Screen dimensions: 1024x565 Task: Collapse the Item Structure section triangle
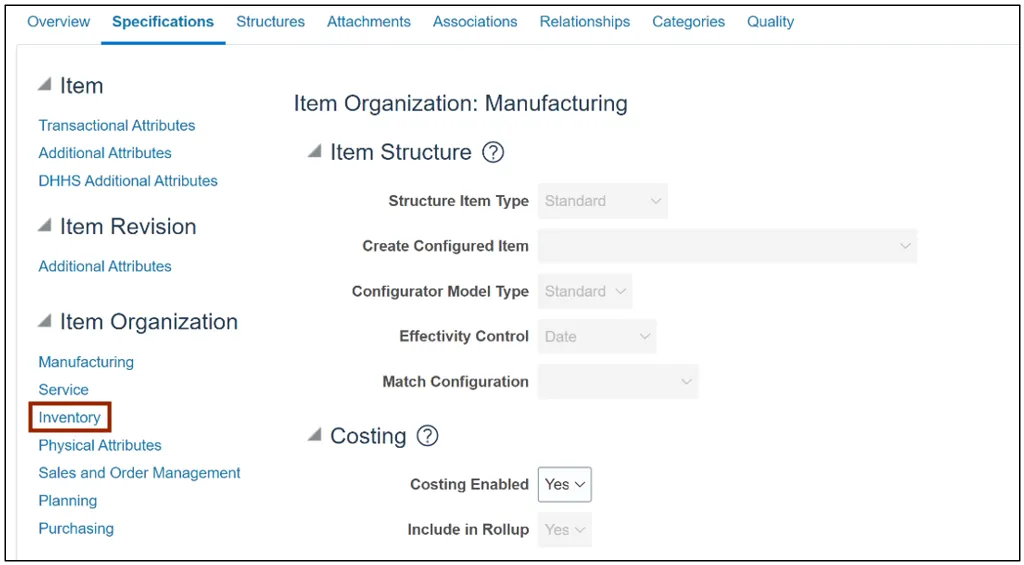click(x=315, y=152)
